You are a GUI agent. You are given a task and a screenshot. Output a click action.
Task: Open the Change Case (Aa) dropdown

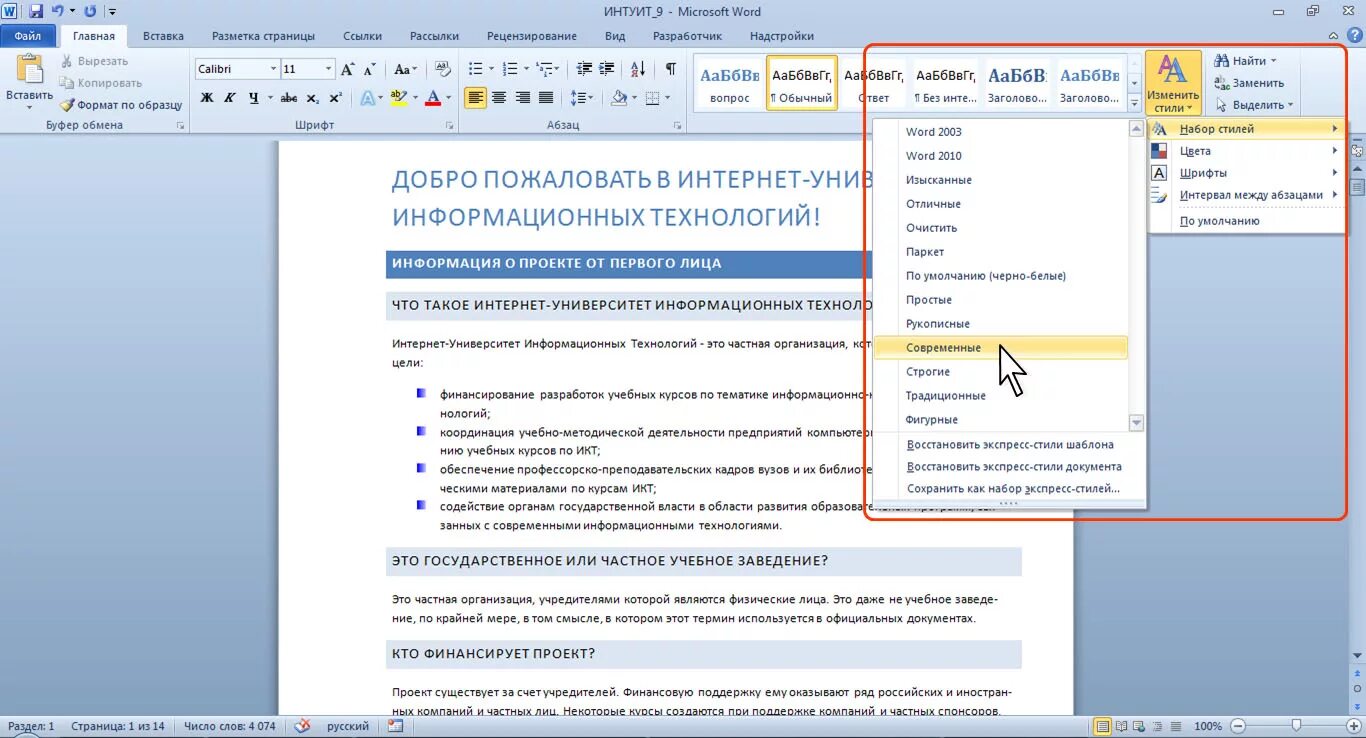(x=405, y=69)
